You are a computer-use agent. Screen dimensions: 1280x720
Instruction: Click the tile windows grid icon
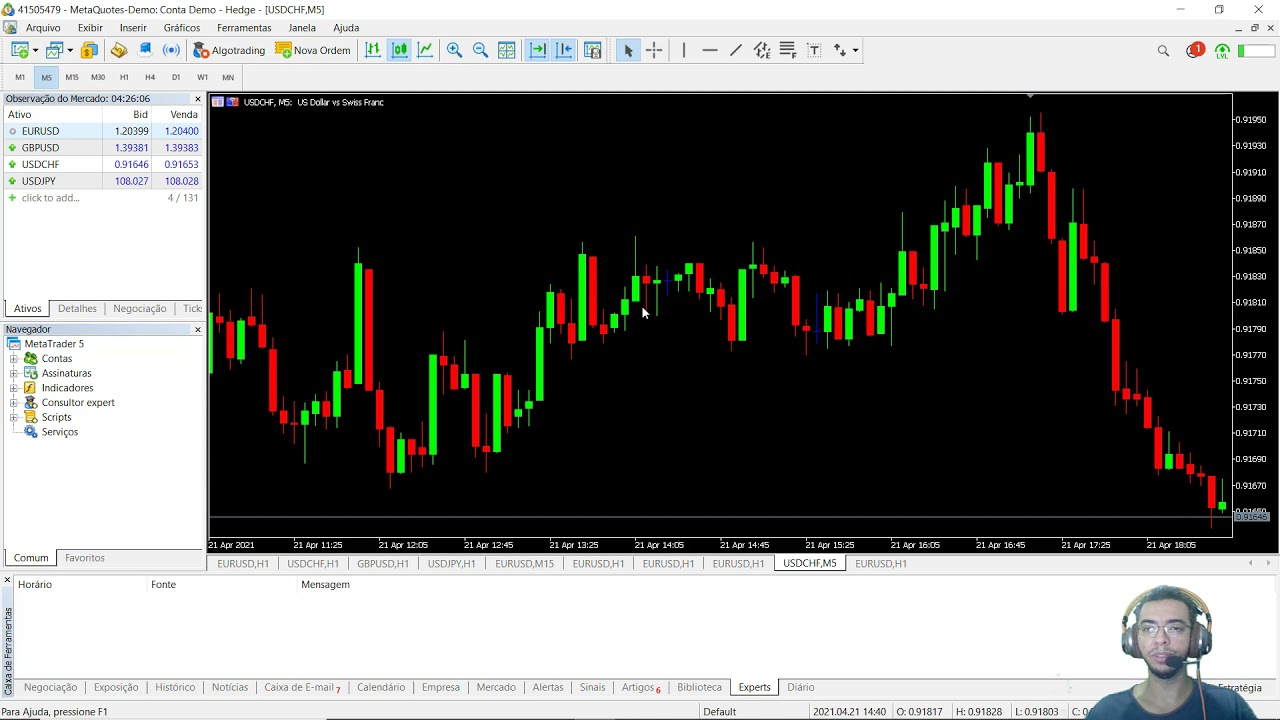click(x=507, y=50)
